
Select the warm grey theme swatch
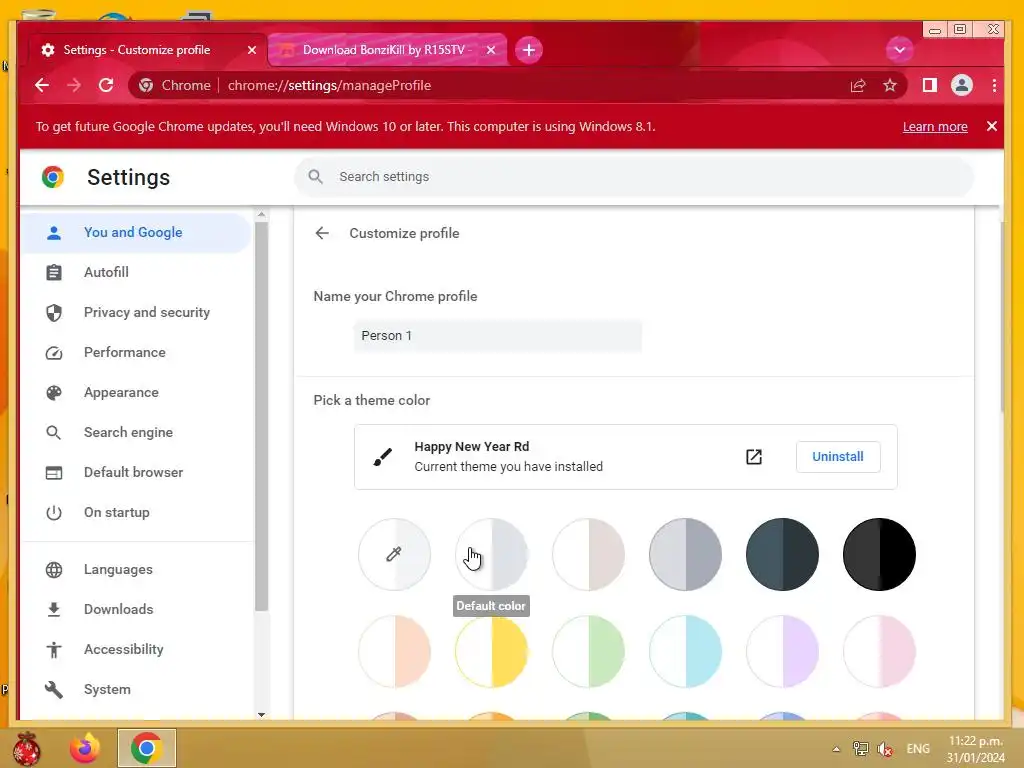588,554
